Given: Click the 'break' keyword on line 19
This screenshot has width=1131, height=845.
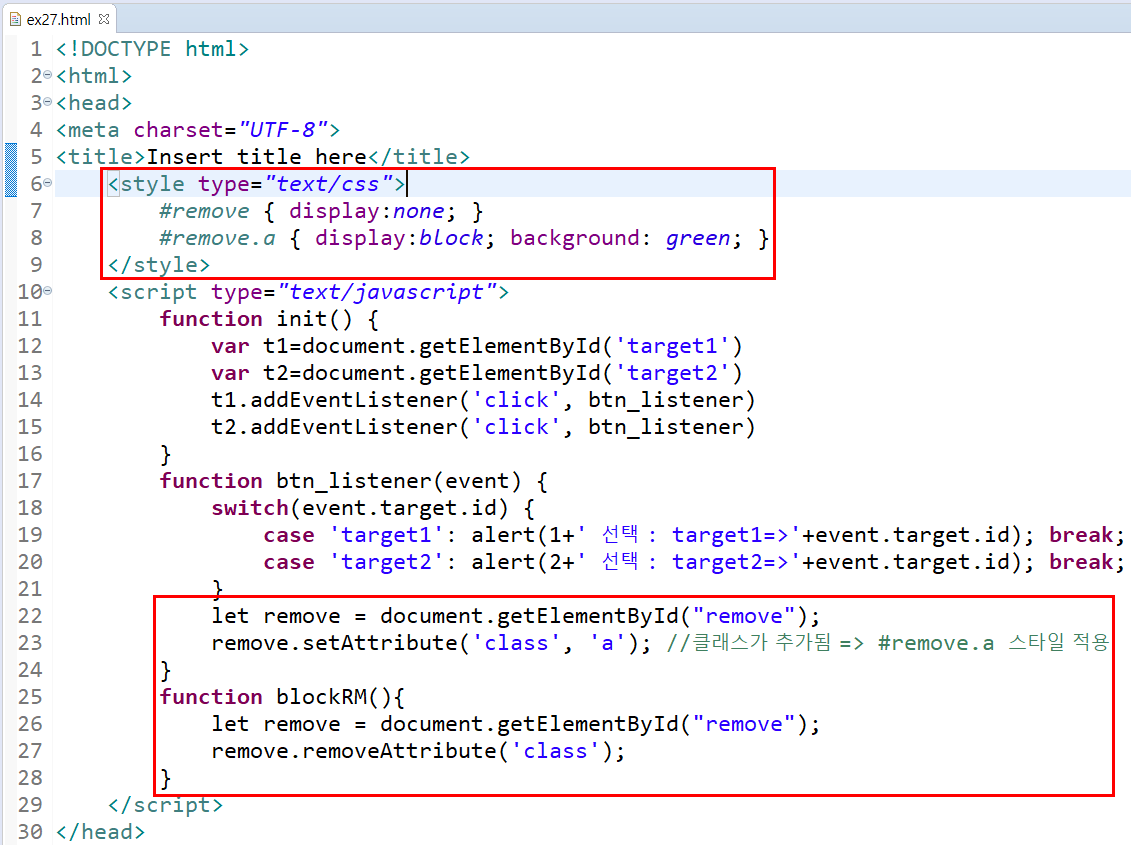Looking at the screenshot, I should coord(1081,535).
